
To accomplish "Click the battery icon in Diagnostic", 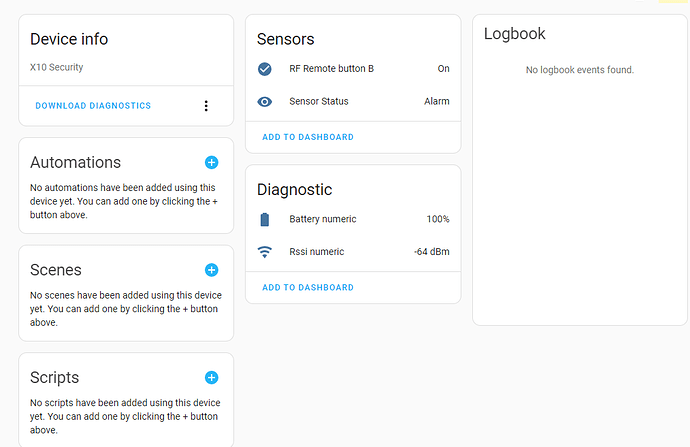I will click(x=265, y=219).
